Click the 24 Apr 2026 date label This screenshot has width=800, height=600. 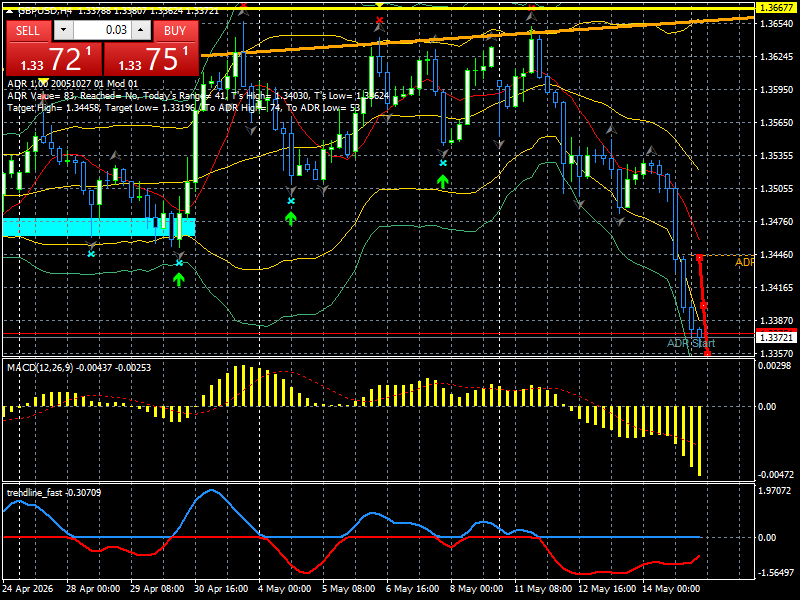click(x=28, y=588)
